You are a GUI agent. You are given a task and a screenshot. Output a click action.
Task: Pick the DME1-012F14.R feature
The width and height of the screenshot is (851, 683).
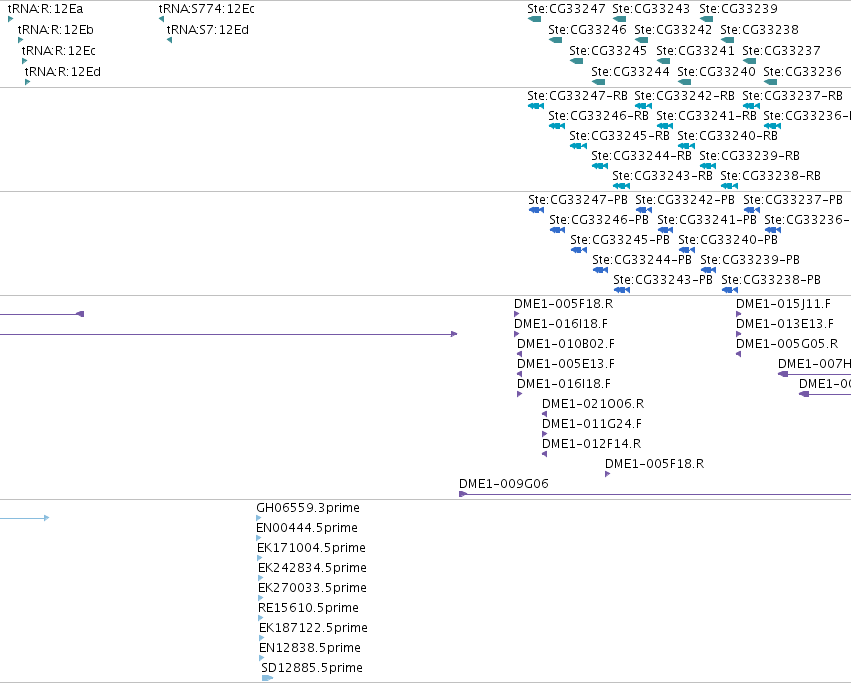point(592,444)
